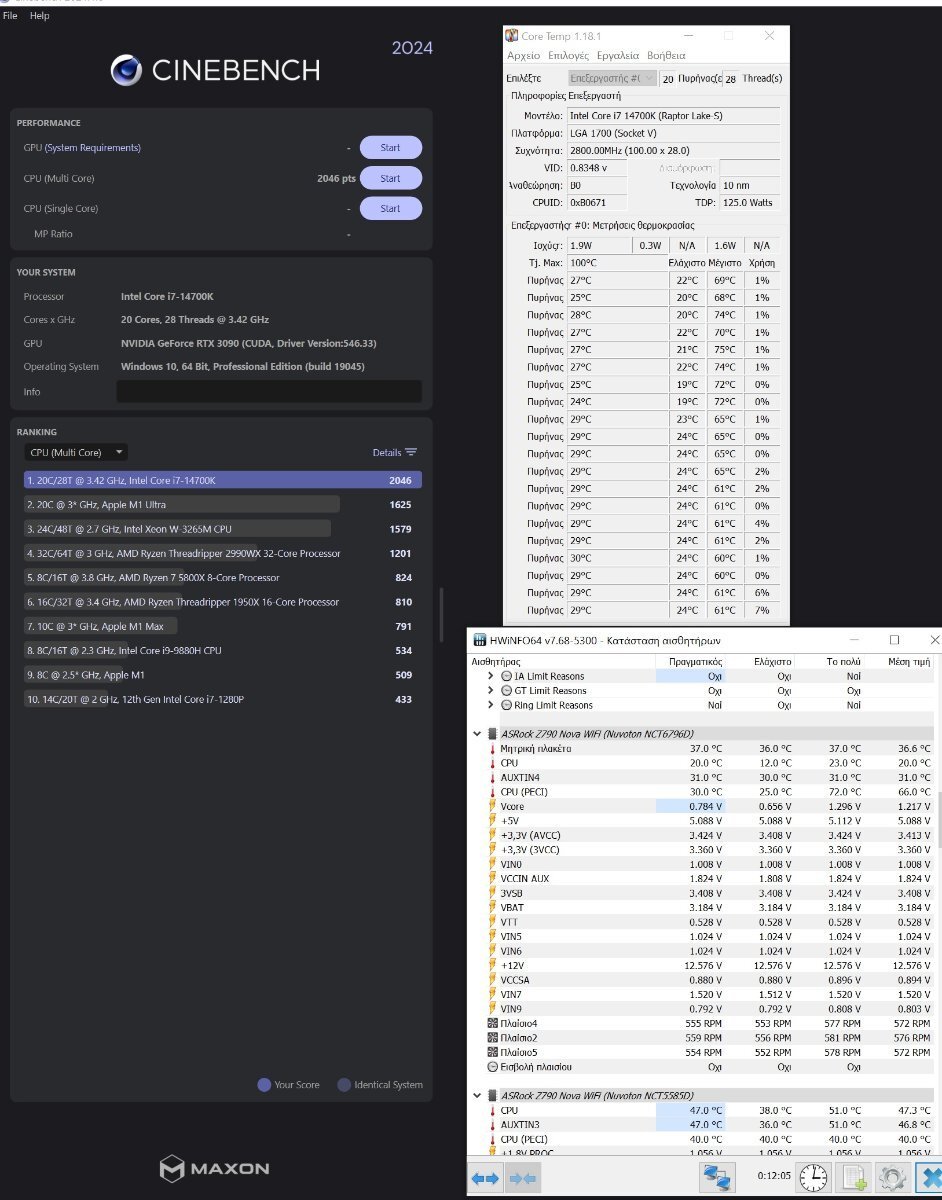
Task: Collapse the ASRock Z790 Nova NCT5585D sensor group
Action: tap(477, 1096)
